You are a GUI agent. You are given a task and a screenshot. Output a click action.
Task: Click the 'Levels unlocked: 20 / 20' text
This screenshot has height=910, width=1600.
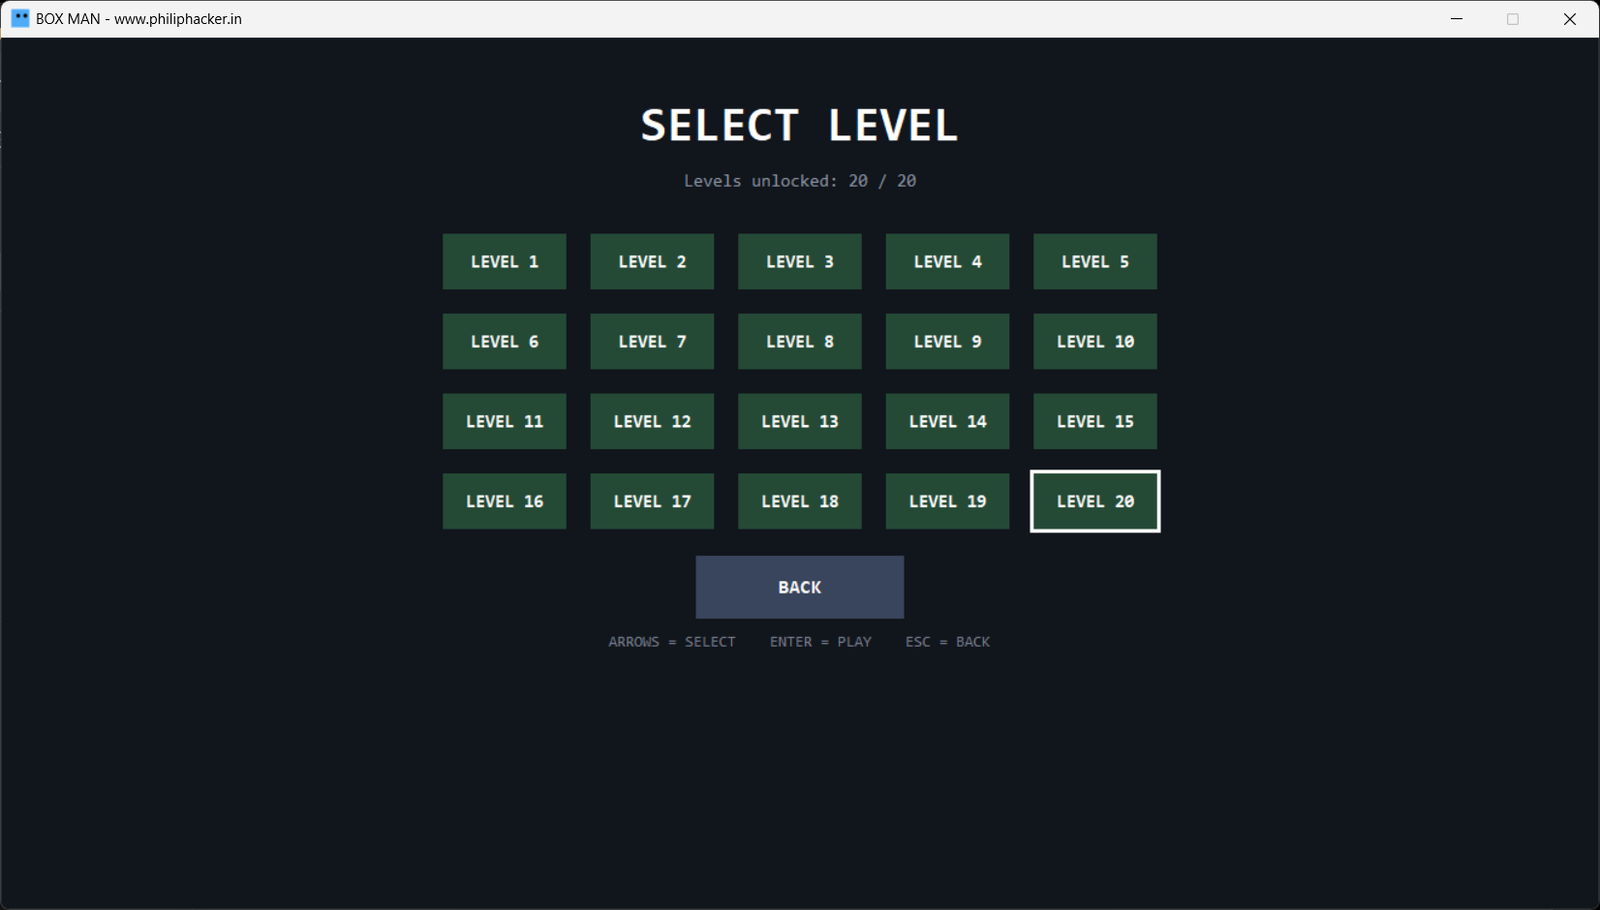pyautogui.click(x=800, y=181)
